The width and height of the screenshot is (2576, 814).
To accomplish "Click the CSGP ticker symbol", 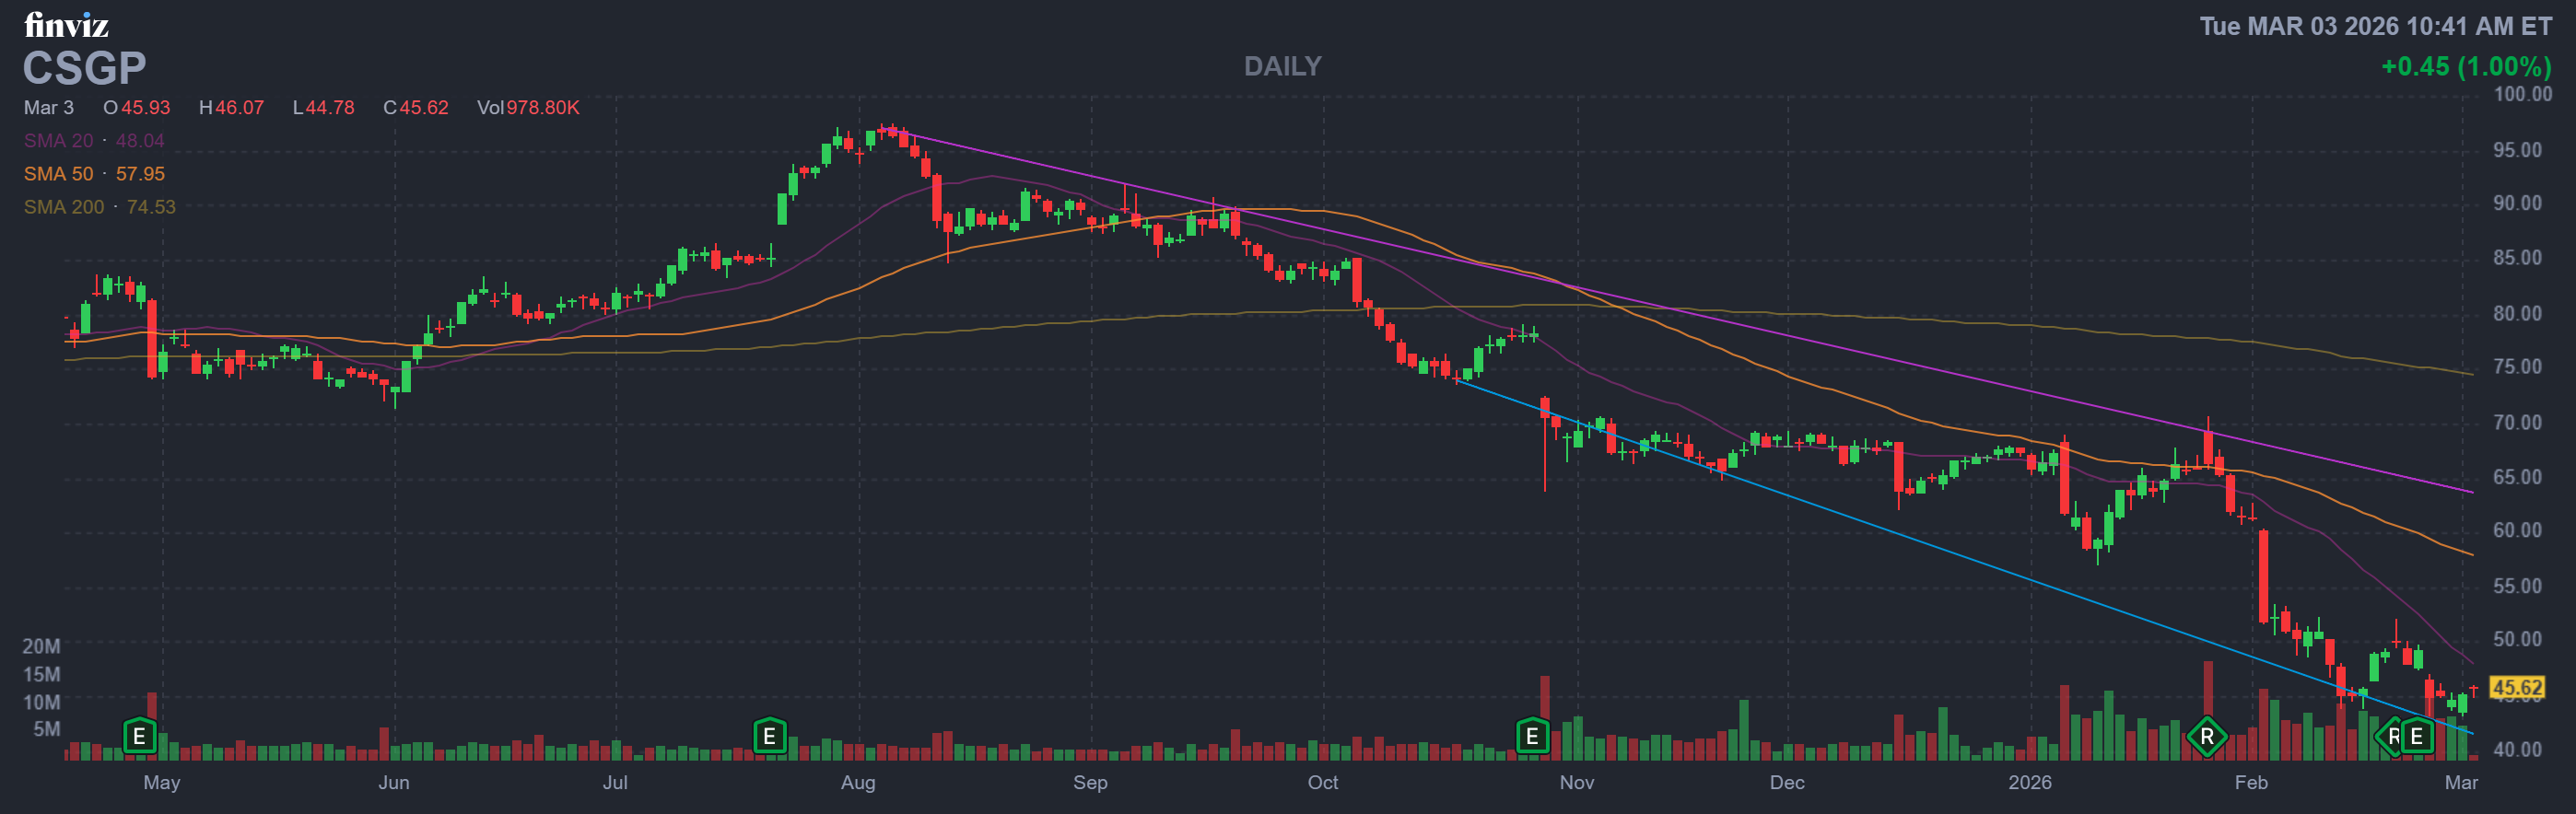I will click(x=85, y=68).
